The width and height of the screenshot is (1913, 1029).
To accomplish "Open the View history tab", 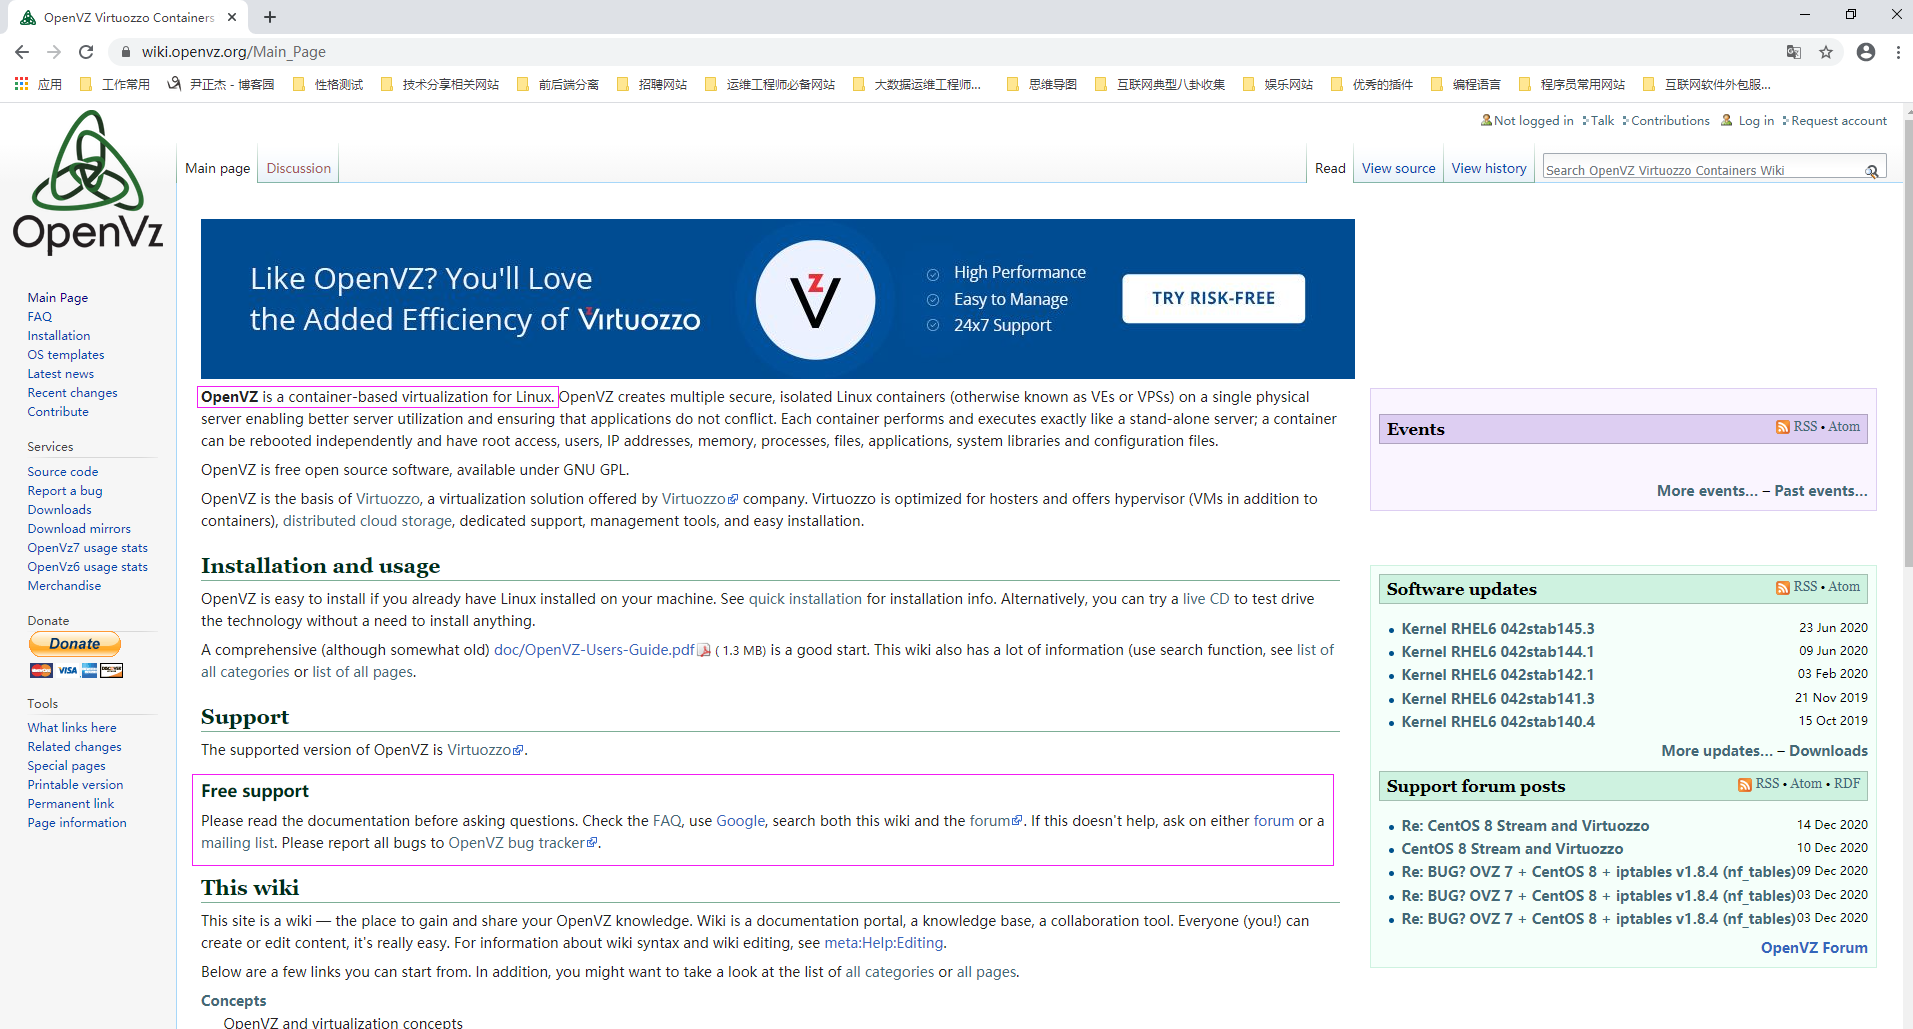I will (x=1488, y=168).
